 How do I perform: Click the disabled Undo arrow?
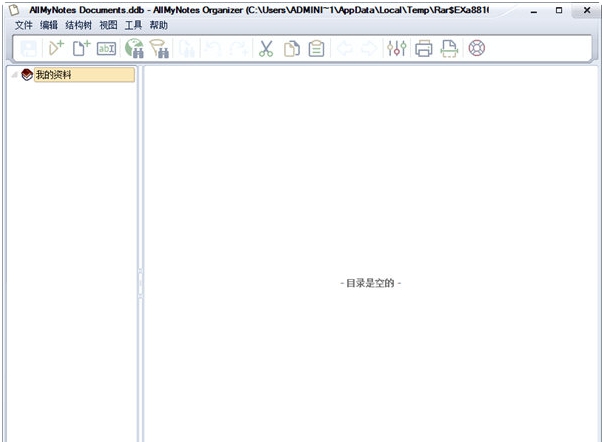212,49
